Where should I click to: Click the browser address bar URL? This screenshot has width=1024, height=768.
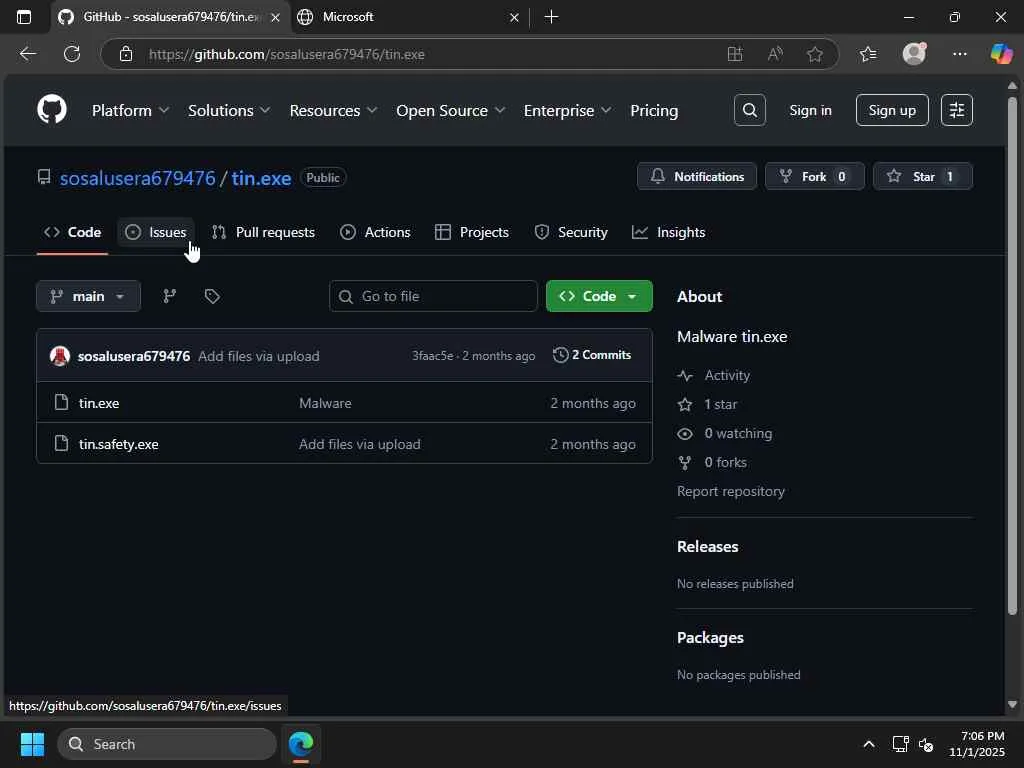tap(287, 54)
